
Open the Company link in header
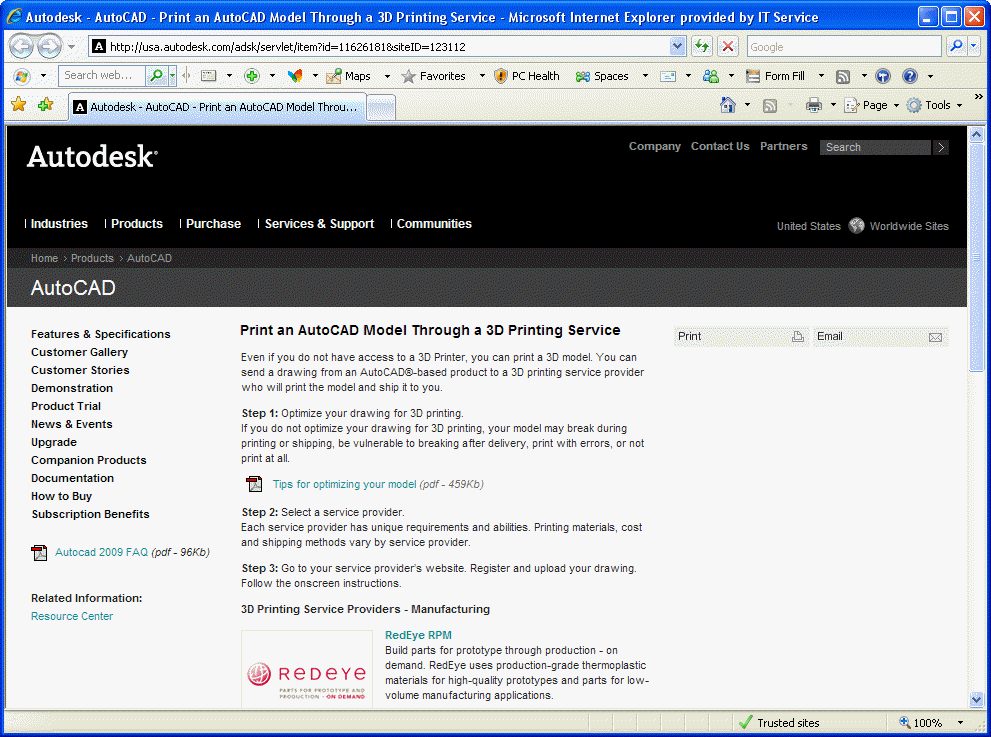coord(655,146)
